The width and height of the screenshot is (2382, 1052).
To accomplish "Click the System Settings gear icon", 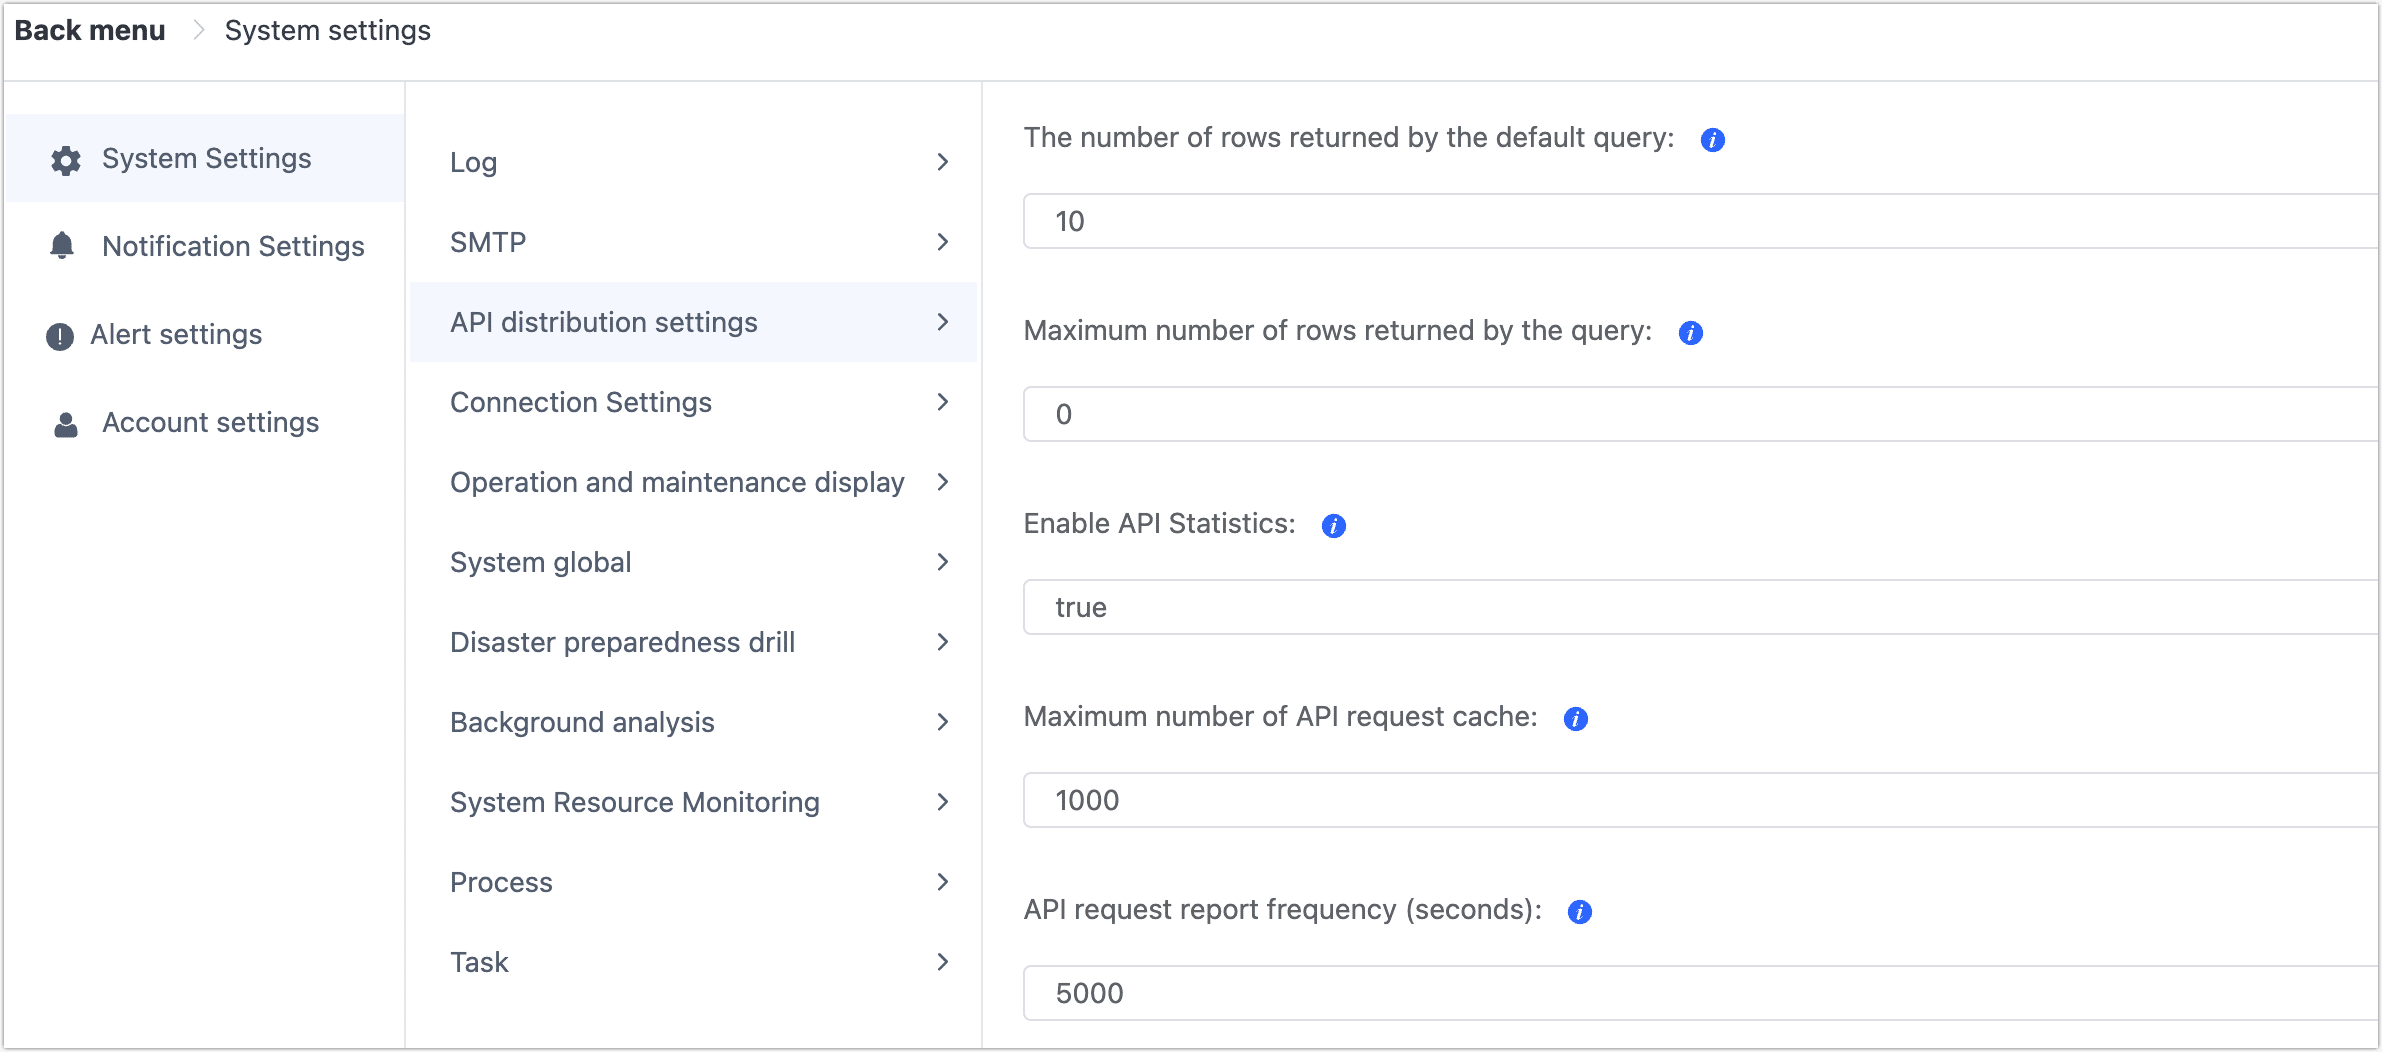I will pyautogui.click(x=65, y=158).
